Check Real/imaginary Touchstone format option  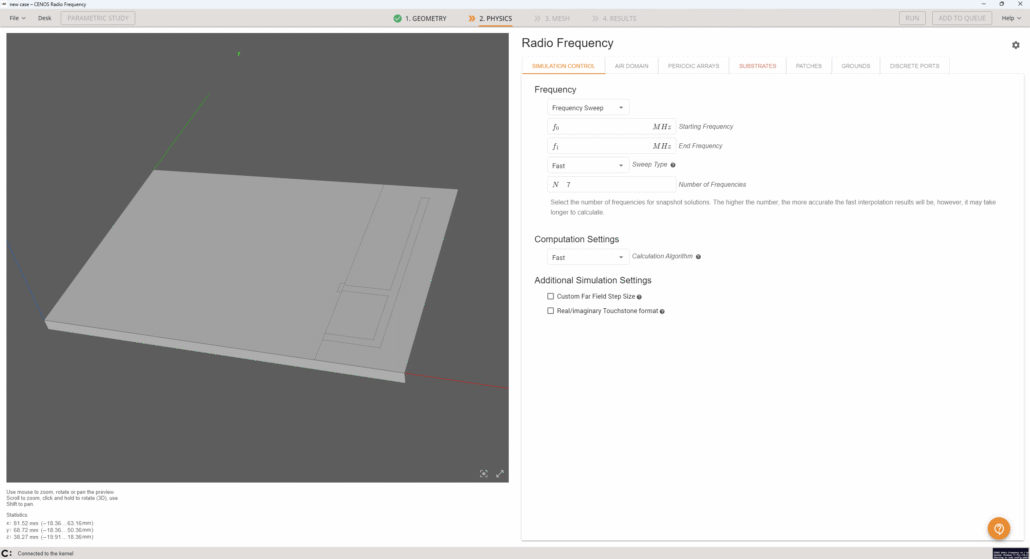pos(551,311)
